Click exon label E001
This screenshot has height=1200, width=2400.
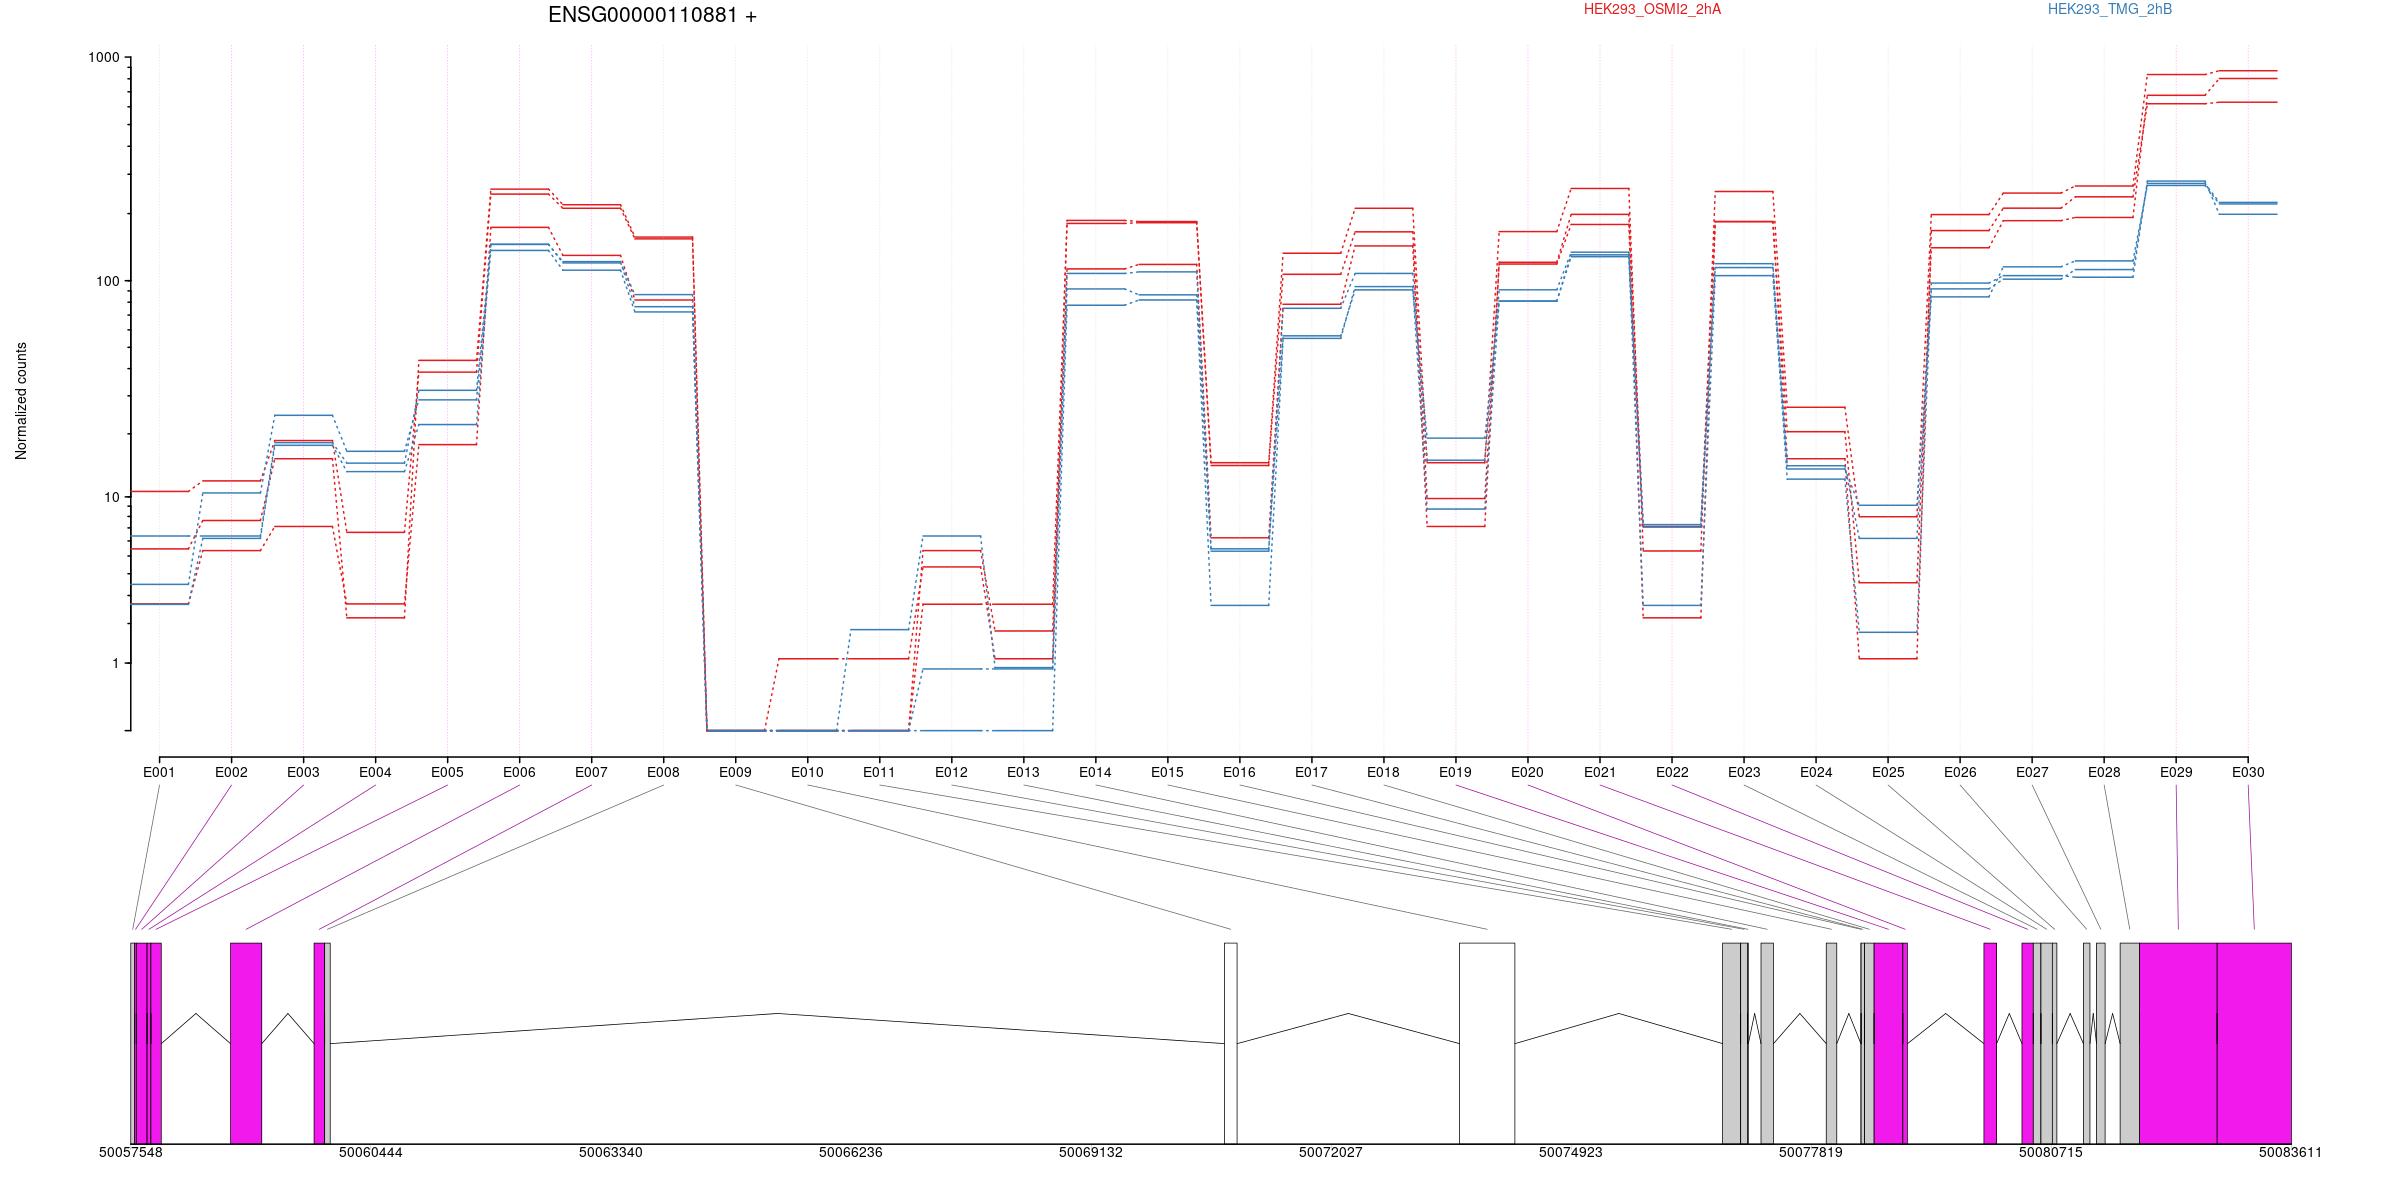(x=159, y=772)
